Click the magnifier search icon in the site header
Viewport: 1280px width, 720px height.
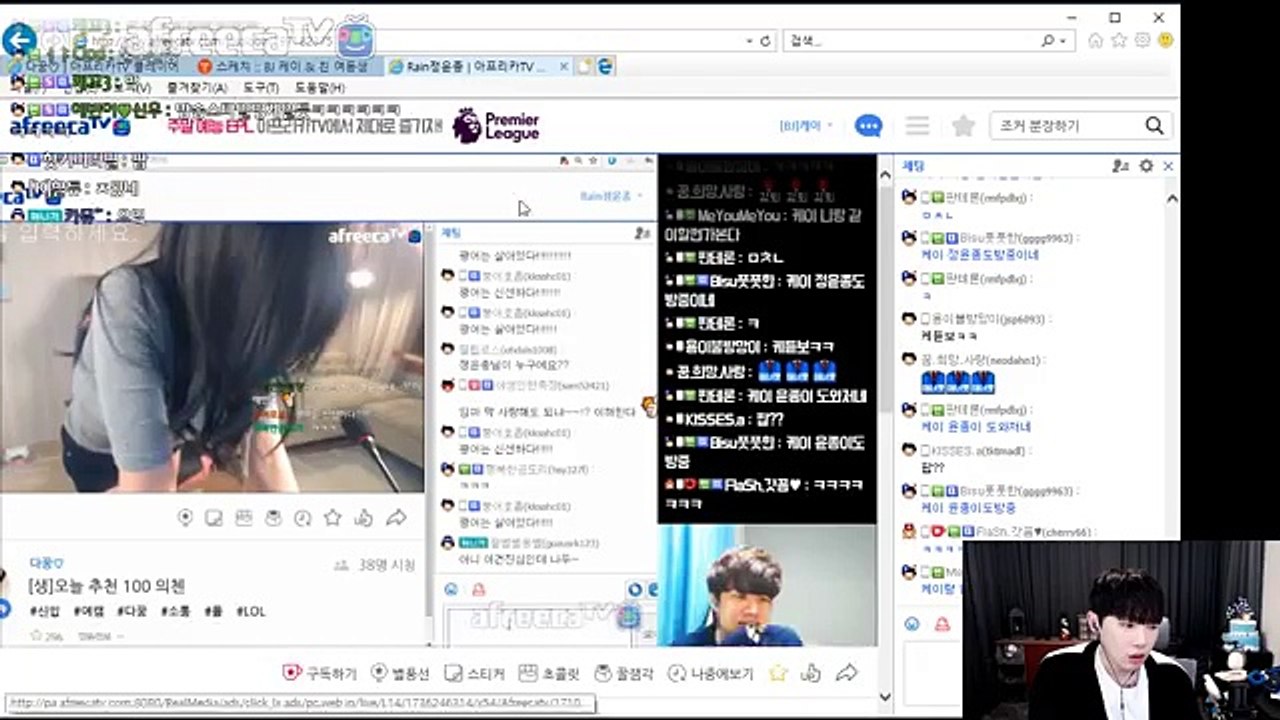(1154, 126)
